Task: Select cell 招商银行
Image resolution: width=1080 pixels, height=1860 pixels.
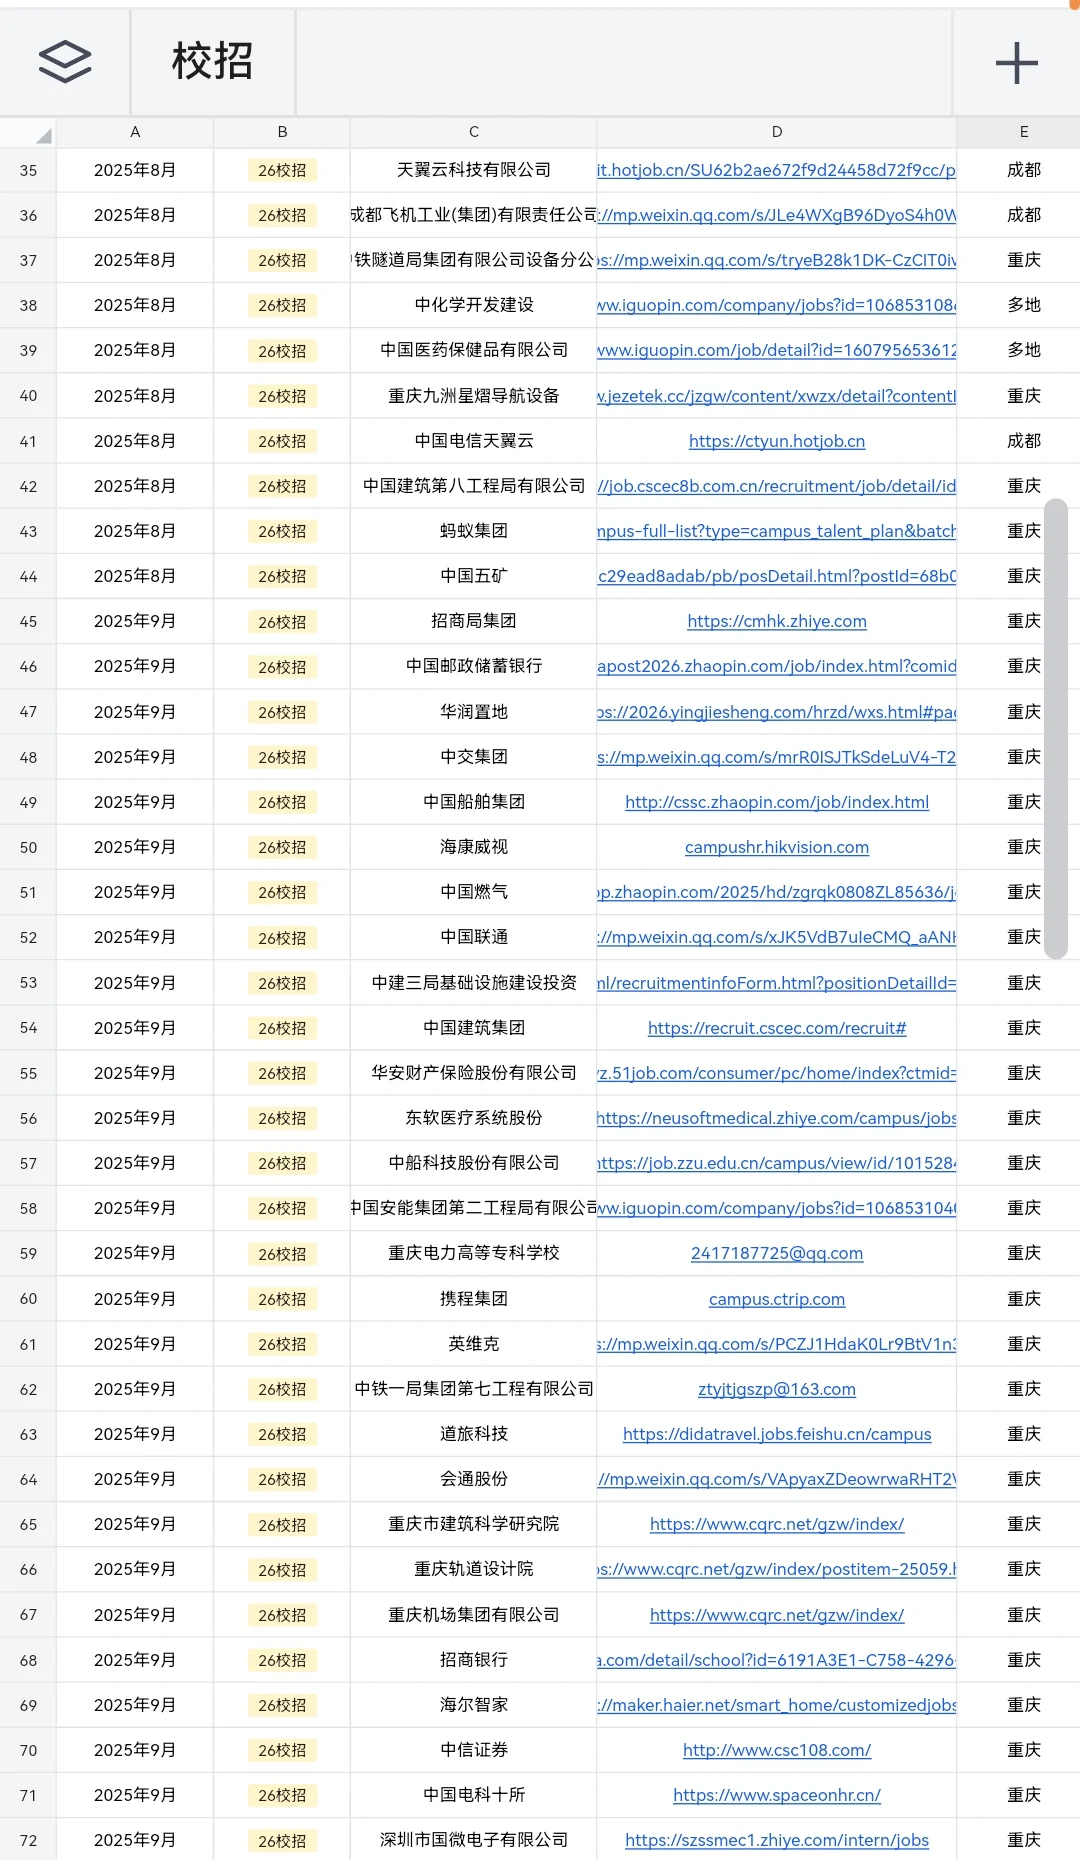Action: 474,1660
